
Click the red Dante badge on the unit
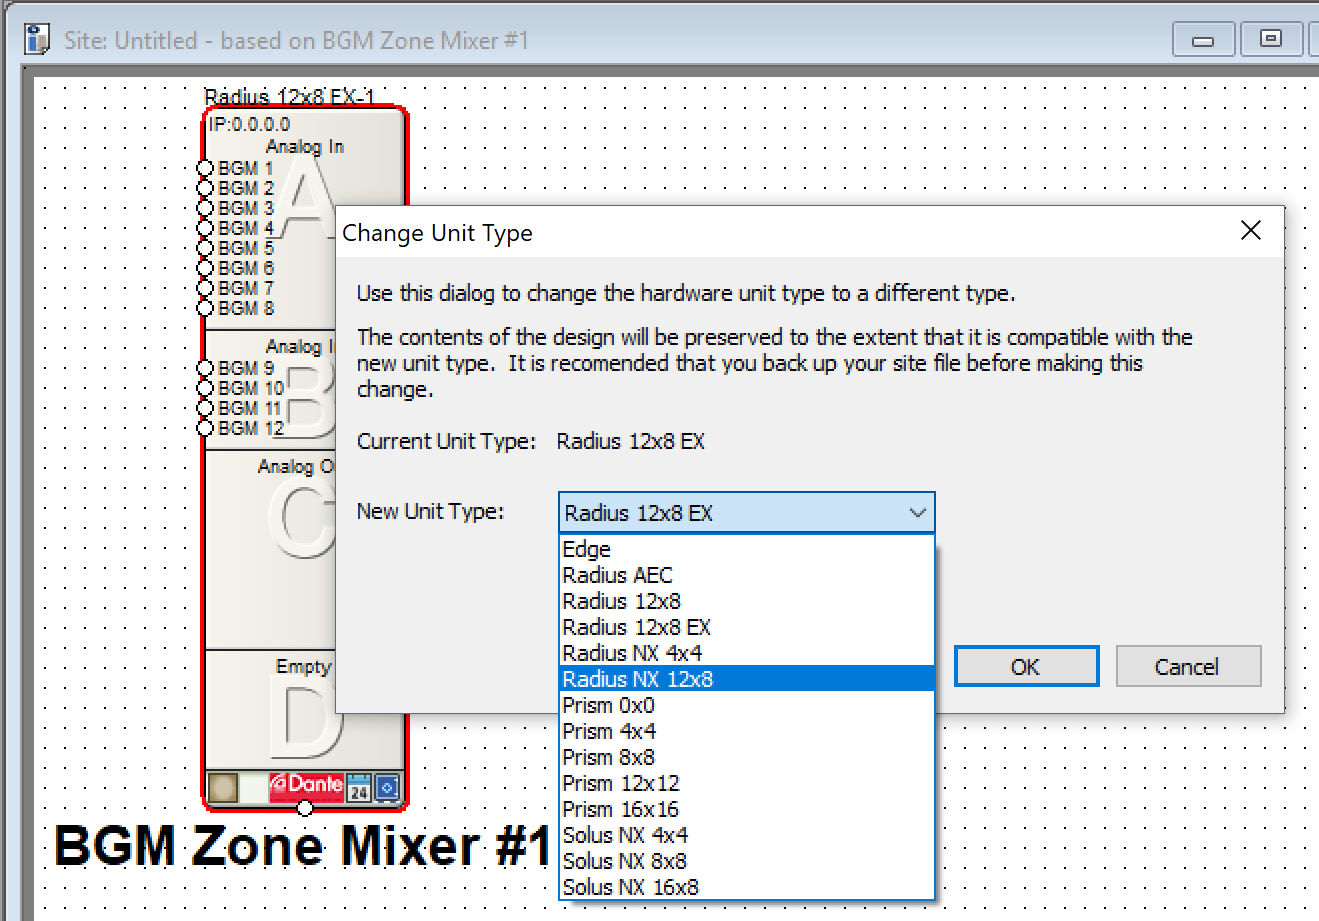(307, 787)
